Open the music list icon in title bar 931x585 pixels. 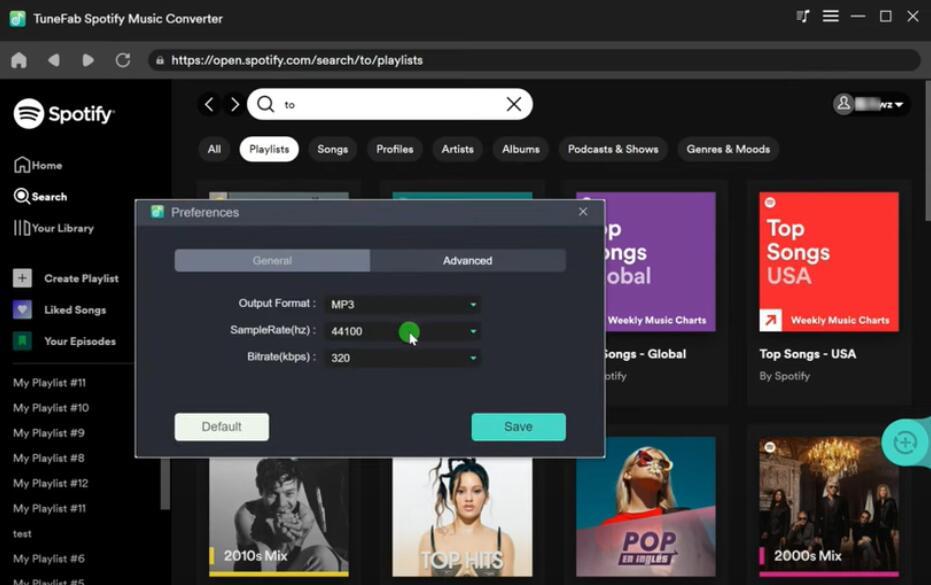(x=803, y=16)
